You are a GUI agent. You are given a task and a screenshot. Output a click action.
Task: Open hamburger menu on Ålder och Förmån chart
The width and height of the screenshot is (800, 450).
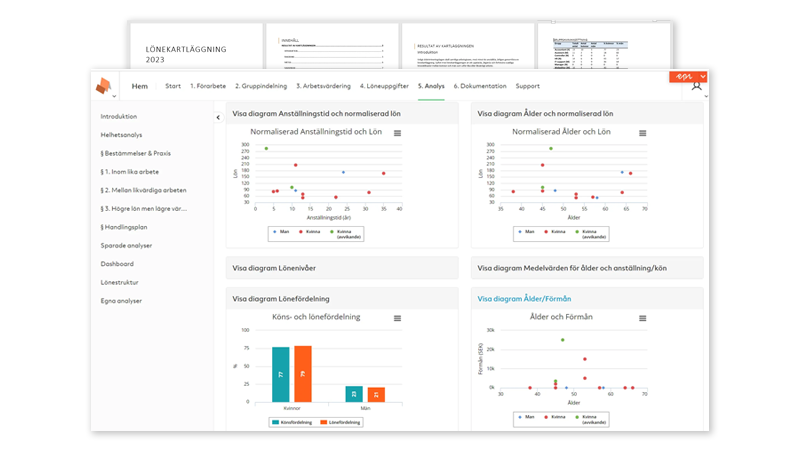(x=643, y=318)
